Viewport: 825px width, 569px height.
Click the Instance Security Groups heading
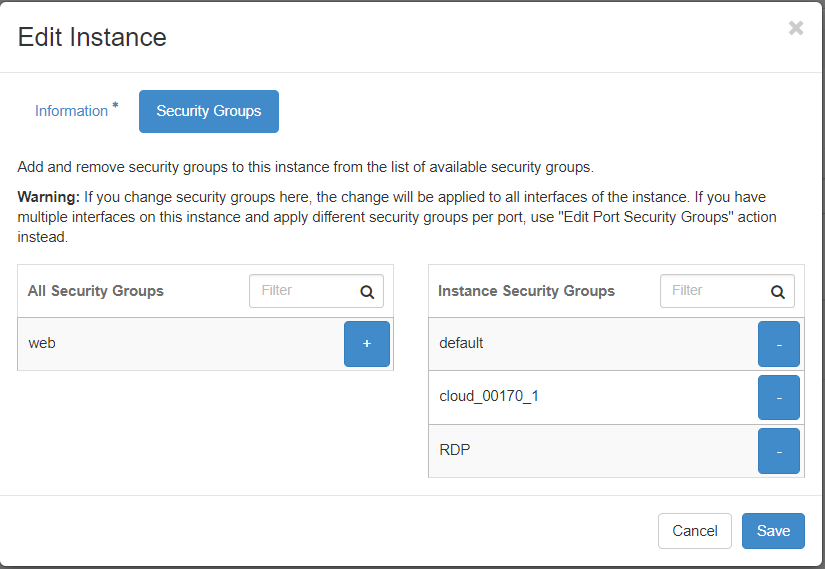(x=526, y=291)
